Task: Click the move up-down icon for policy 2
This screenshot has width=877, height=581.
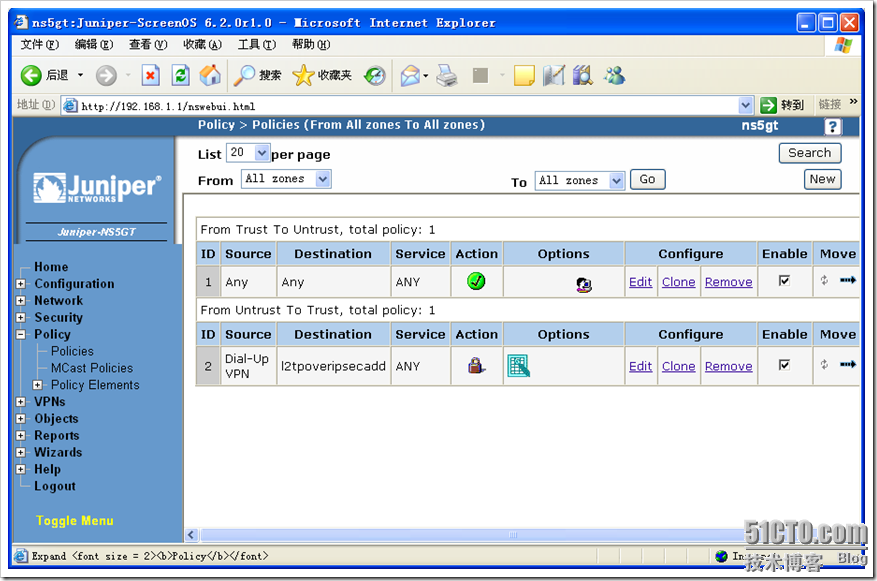Action: 824,365
